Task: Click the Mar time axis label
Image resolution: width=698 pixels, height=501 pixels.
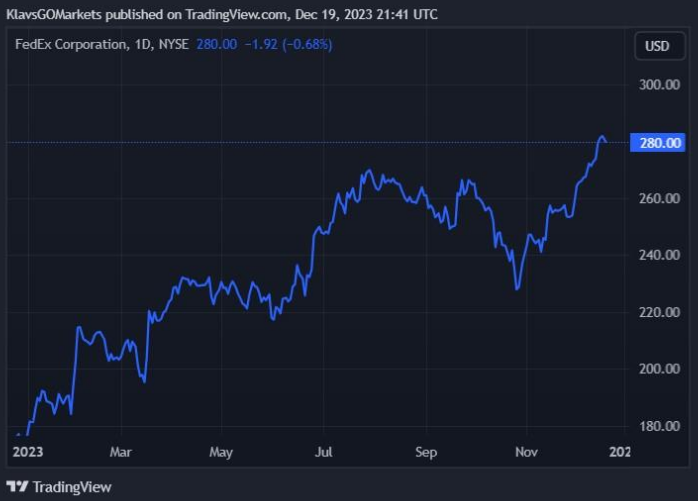Action: pos(121,452)
